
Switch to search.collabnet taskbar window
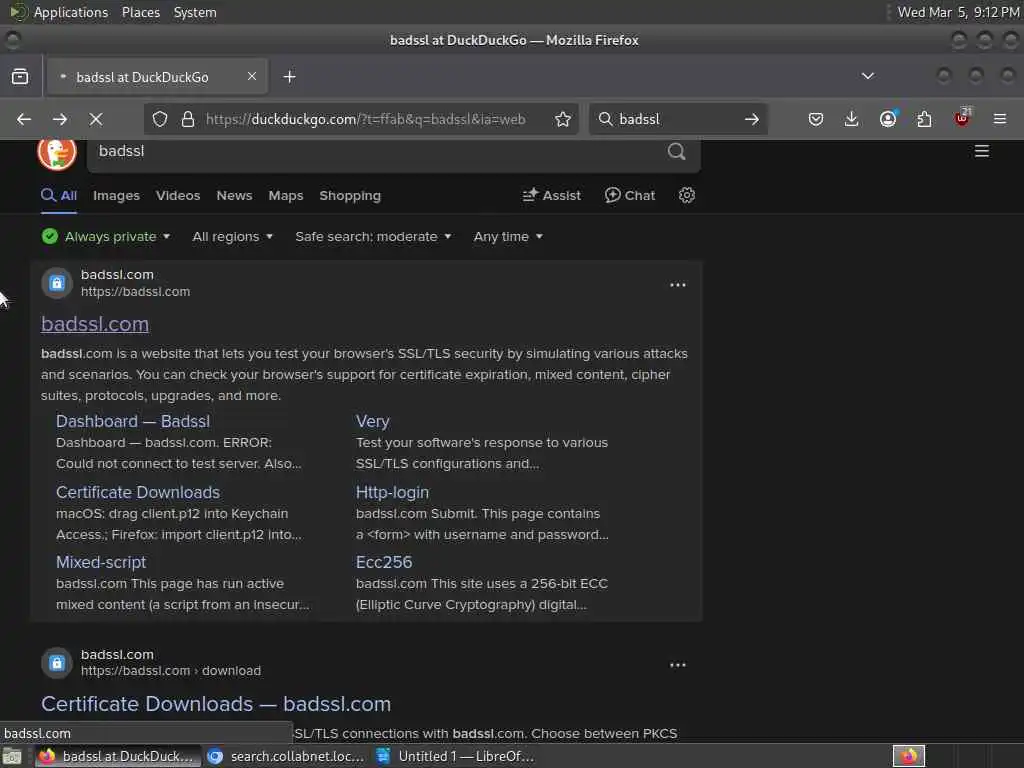(286, 756)
